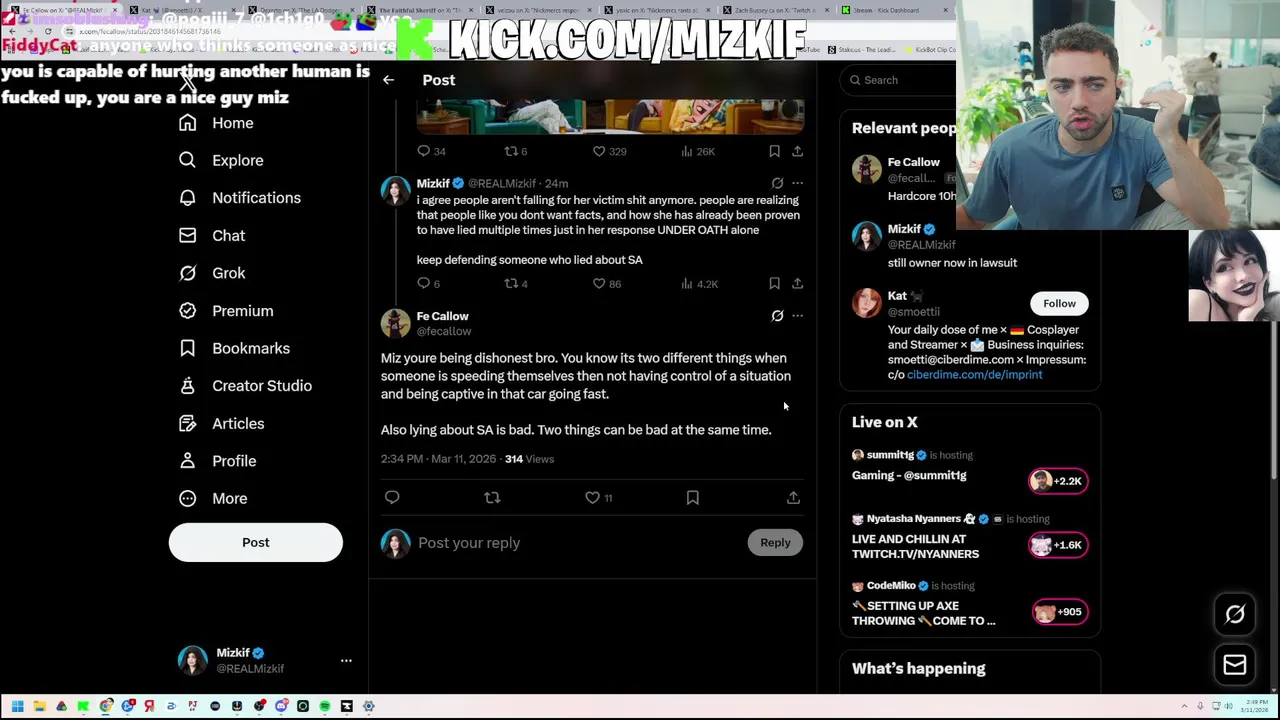Open Spotify from the taskbar
The image size is (1280, 720).
pyautogui.click(x=324, y=706)
